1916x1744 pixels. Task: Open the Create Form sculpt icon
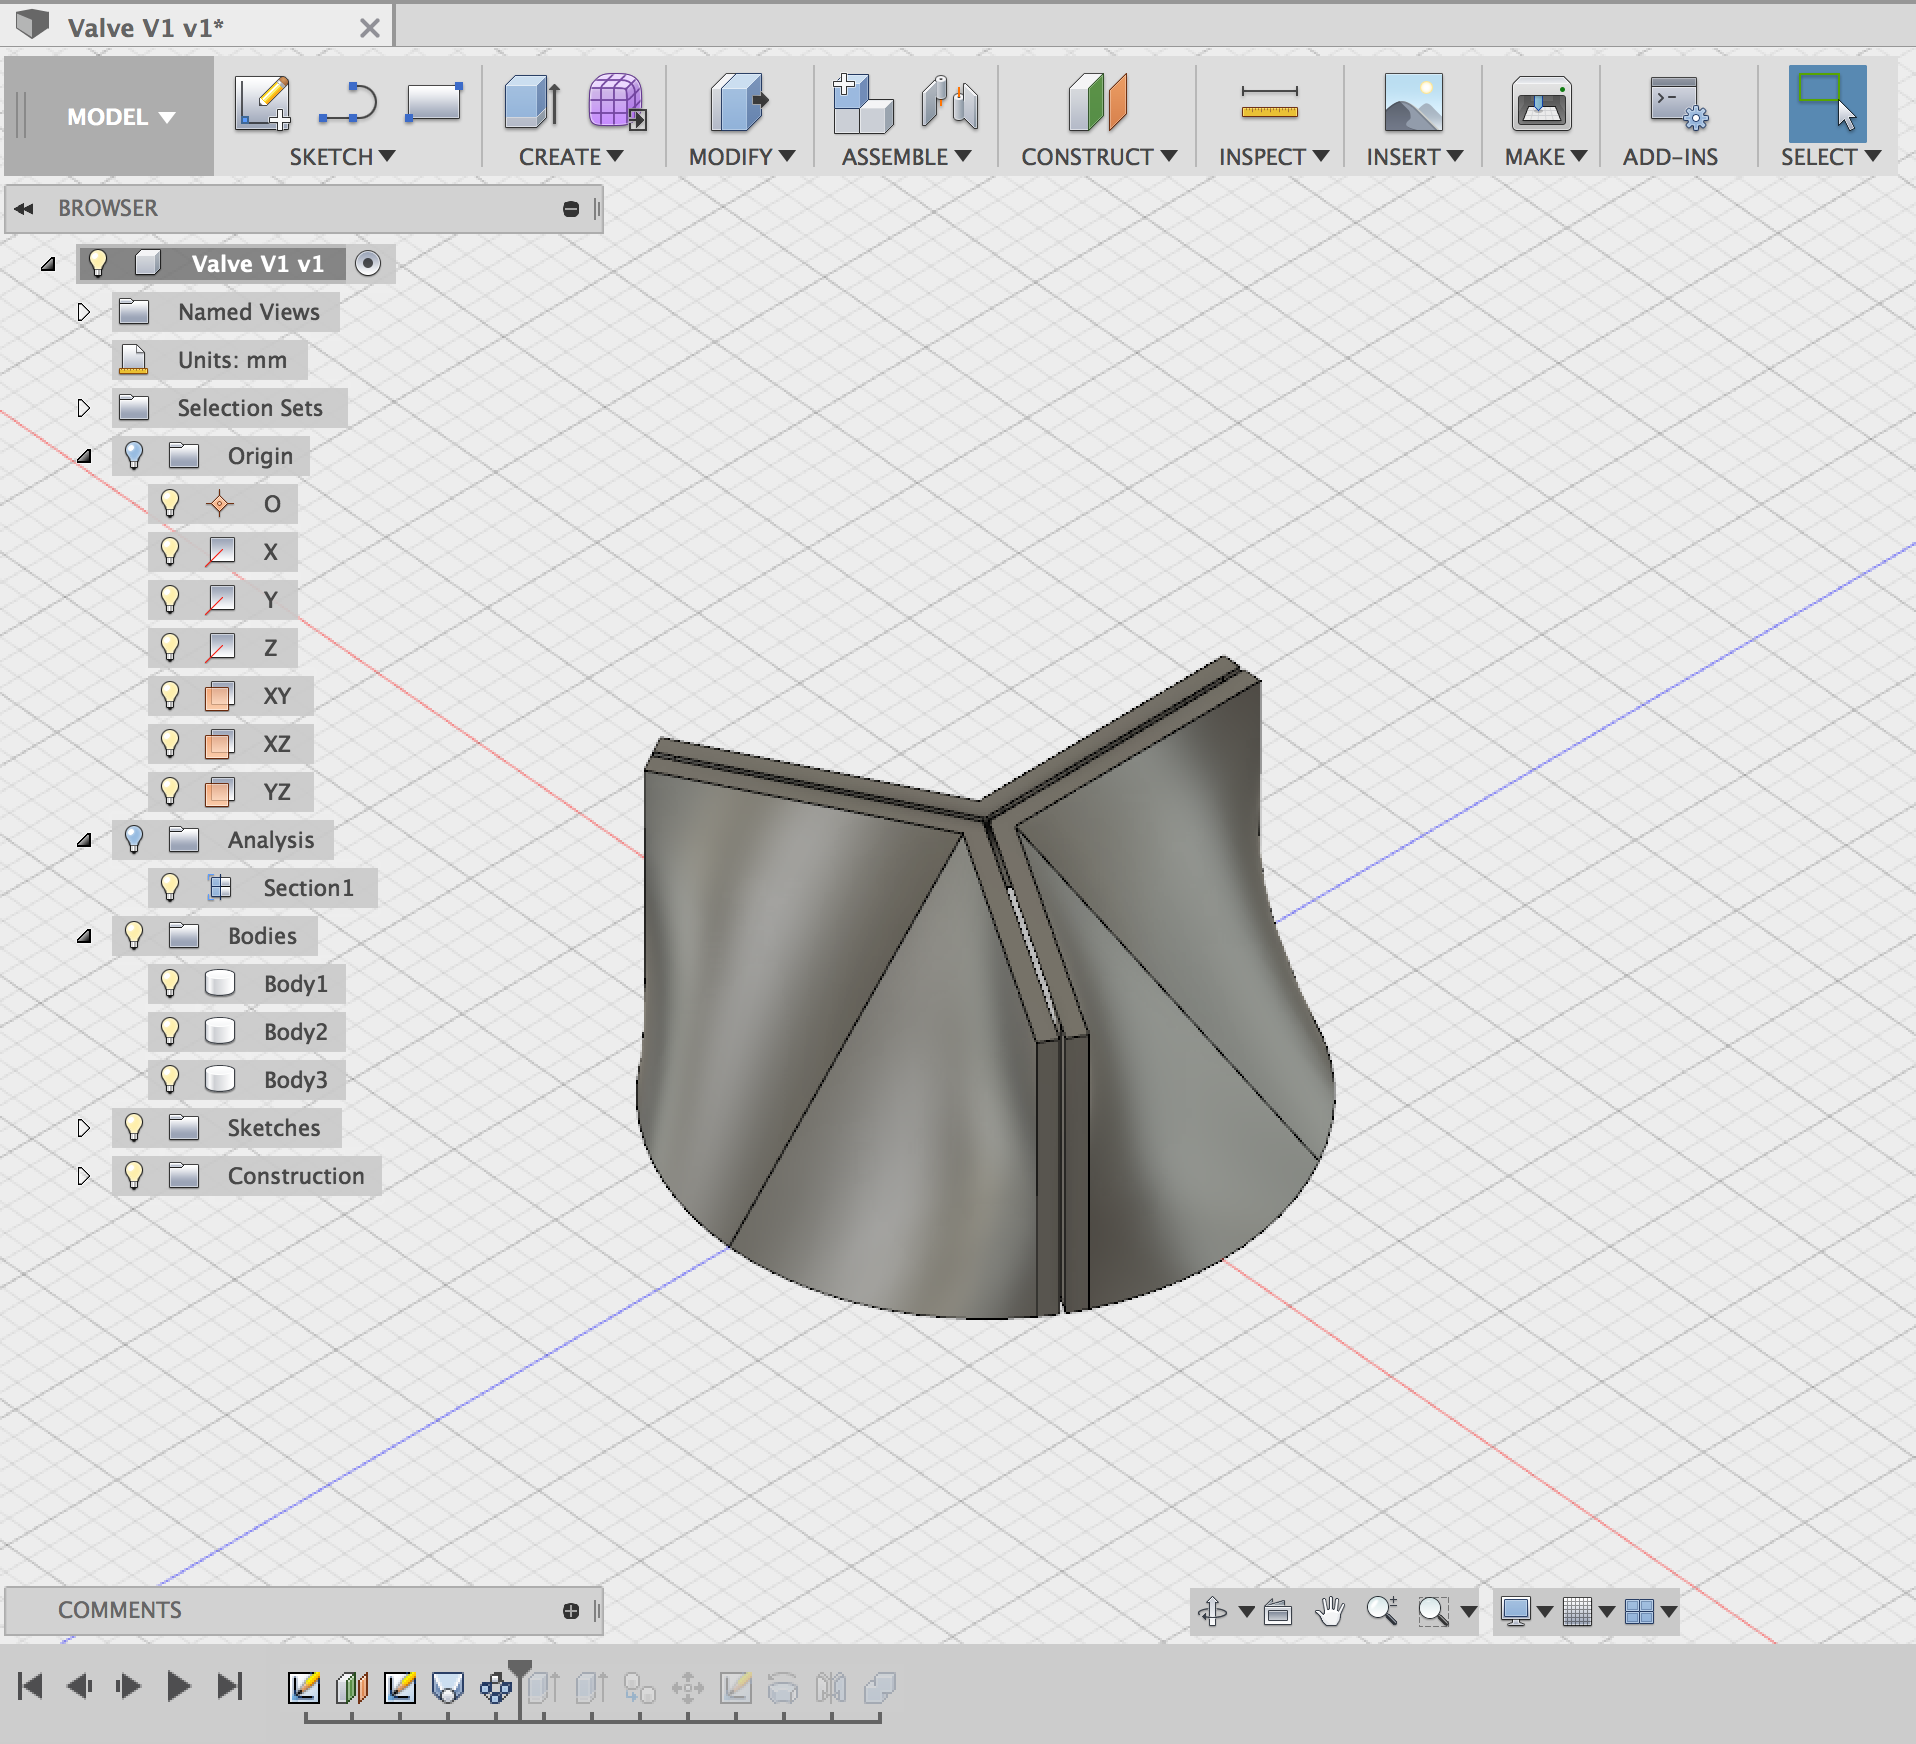(617, 102)
